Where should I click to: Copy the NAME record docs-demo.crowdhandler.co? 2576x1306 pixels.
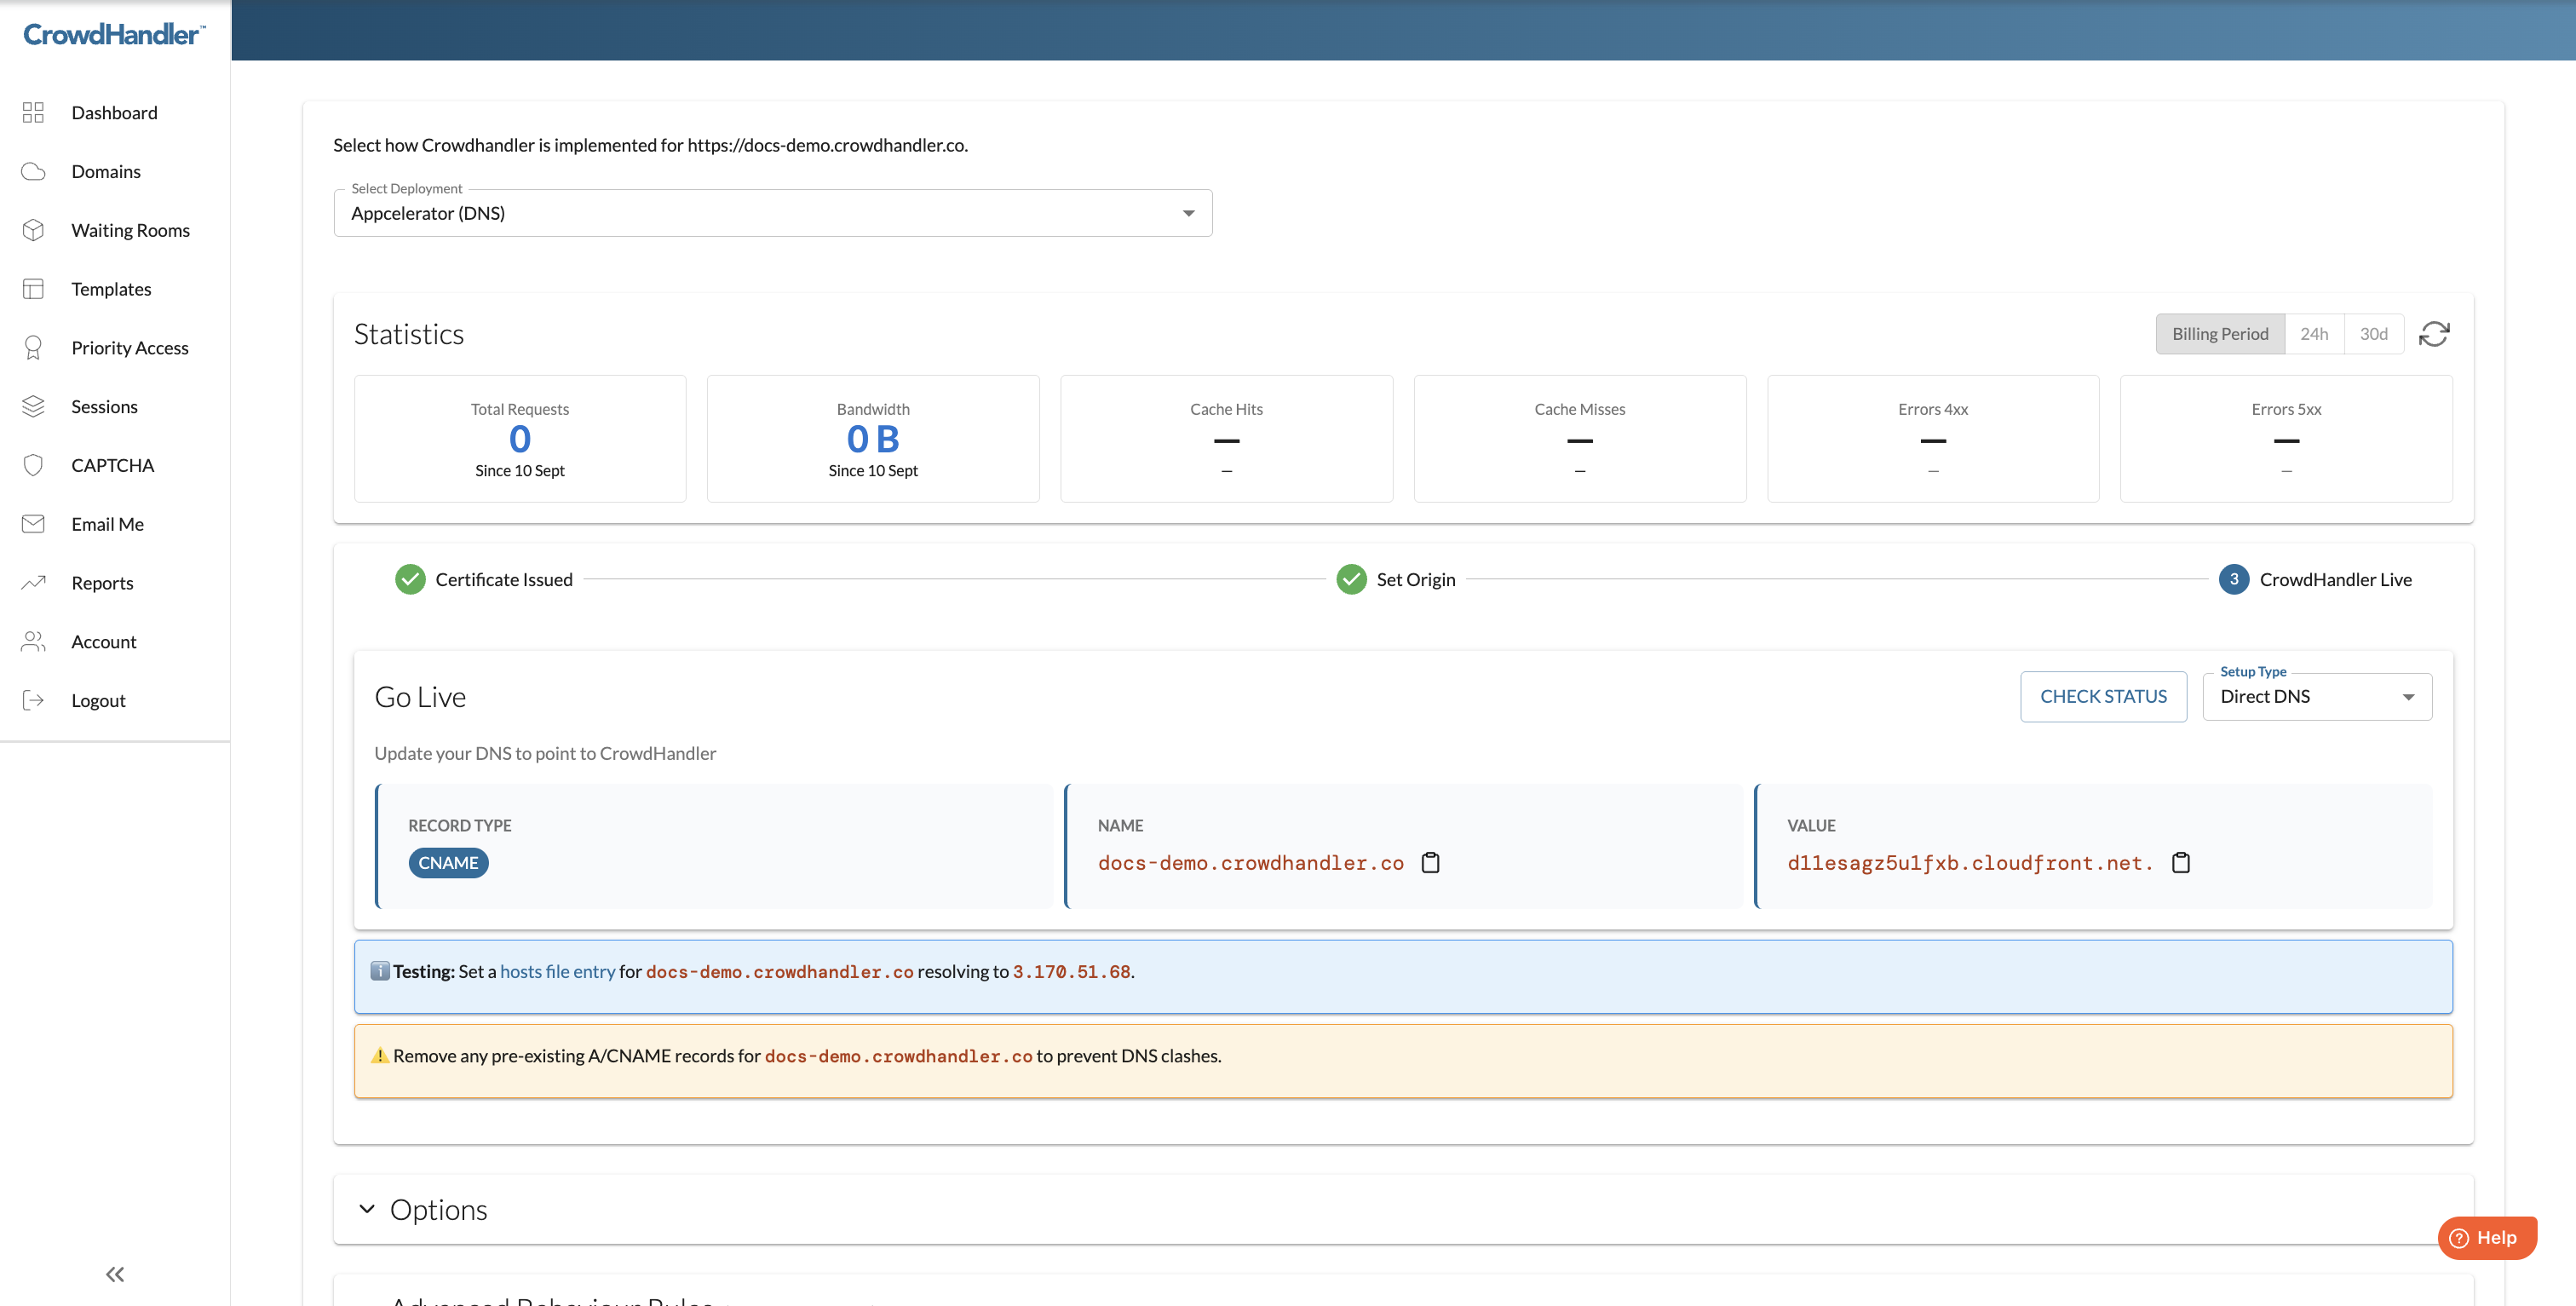pyautogui.click(x=1431, y=862)
